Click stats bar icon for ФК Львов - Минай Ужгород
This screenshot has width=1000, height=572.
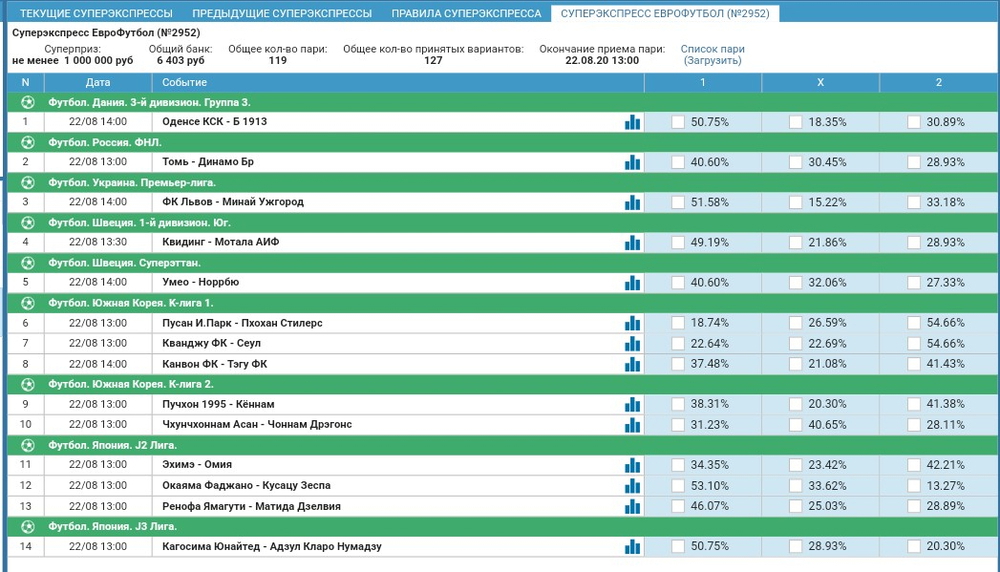click(x=632, y=202)
